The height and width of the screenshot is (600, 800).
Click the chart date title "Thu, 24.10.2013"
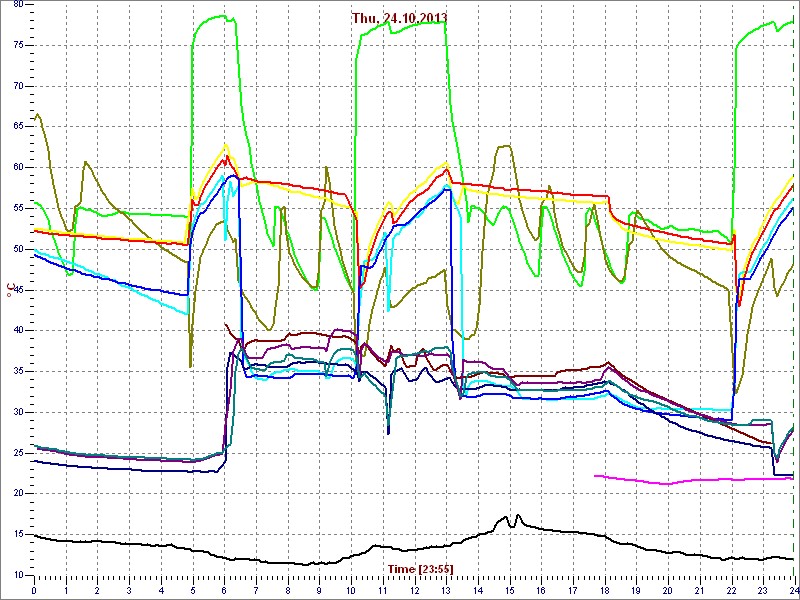coord(399,18)
